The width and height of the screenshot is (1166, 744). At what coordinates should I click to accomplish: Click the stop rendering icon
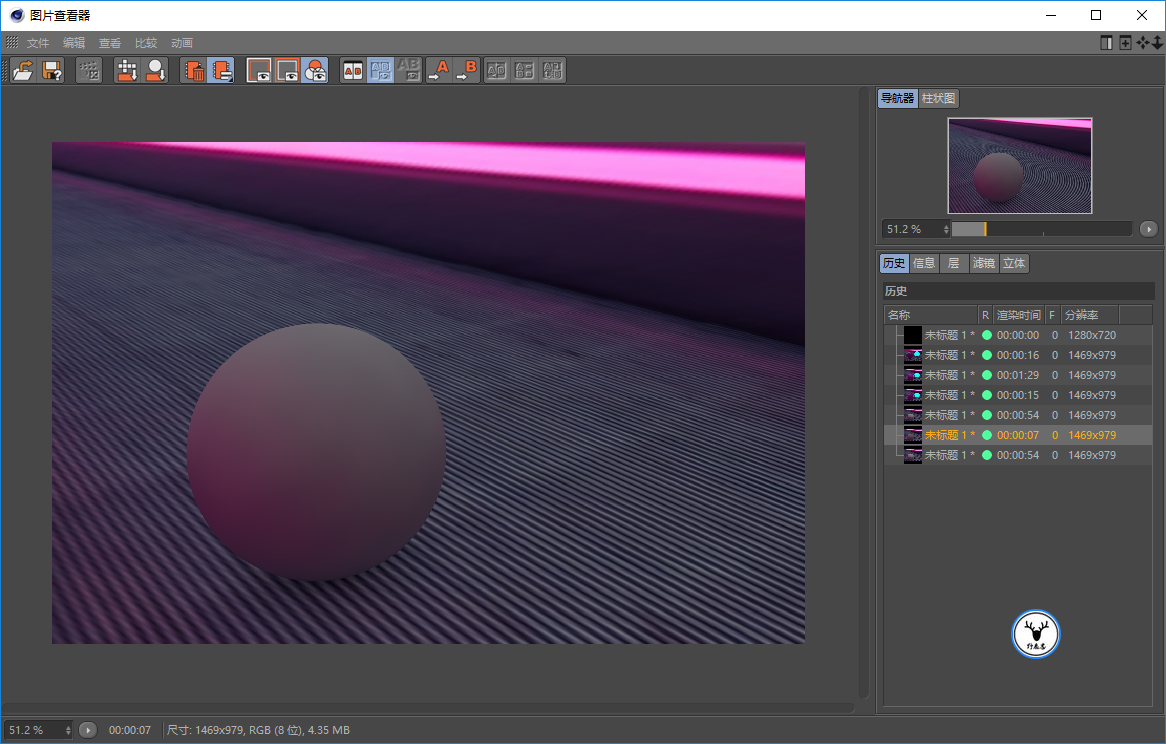pos(89,70)
